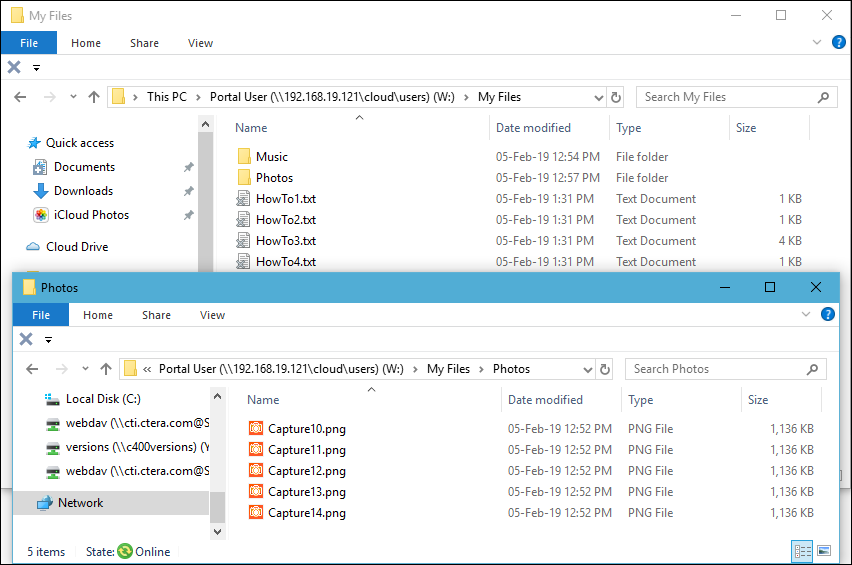Open Quick Access toolbar dropdown in My Files
Image resolution: width=852 pixels, height=565 pixels.
(36, 68)
